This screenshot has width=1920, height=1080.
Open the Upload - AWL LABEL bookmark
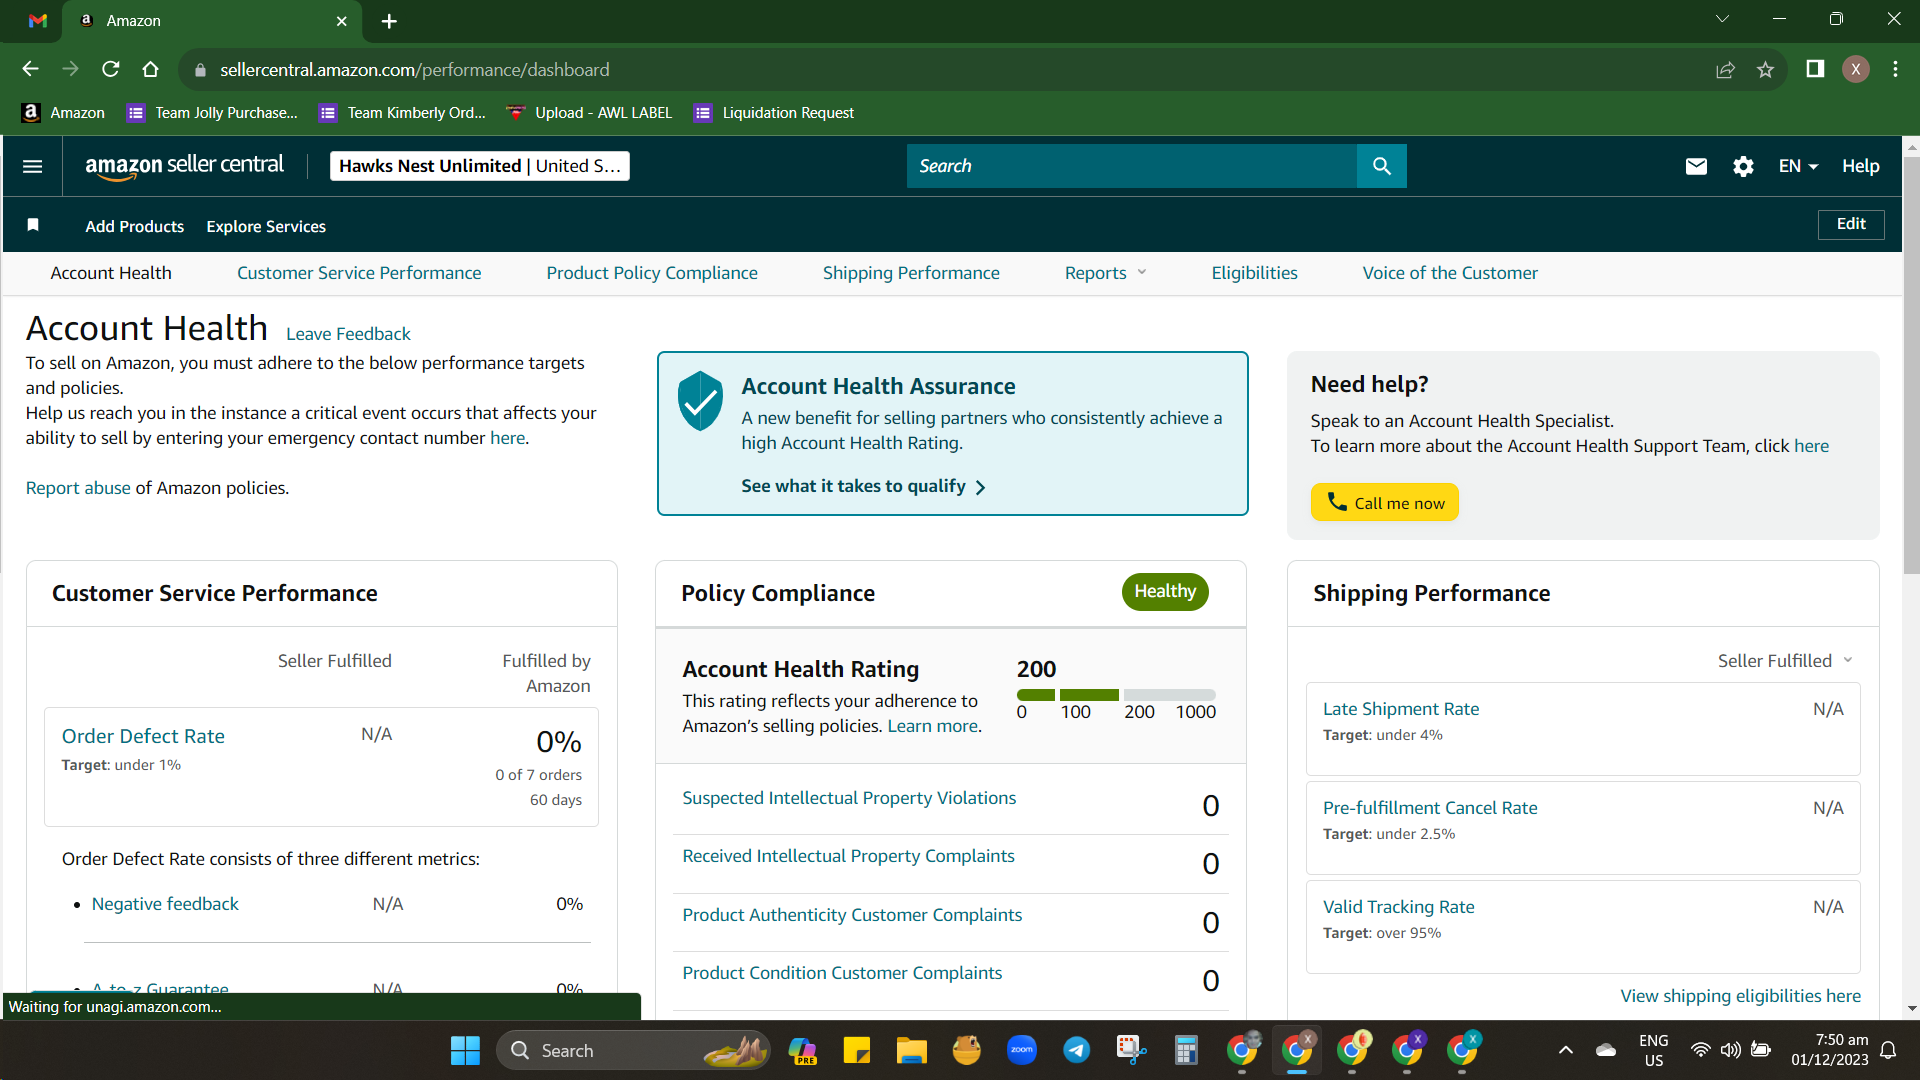tap(590, 113)
